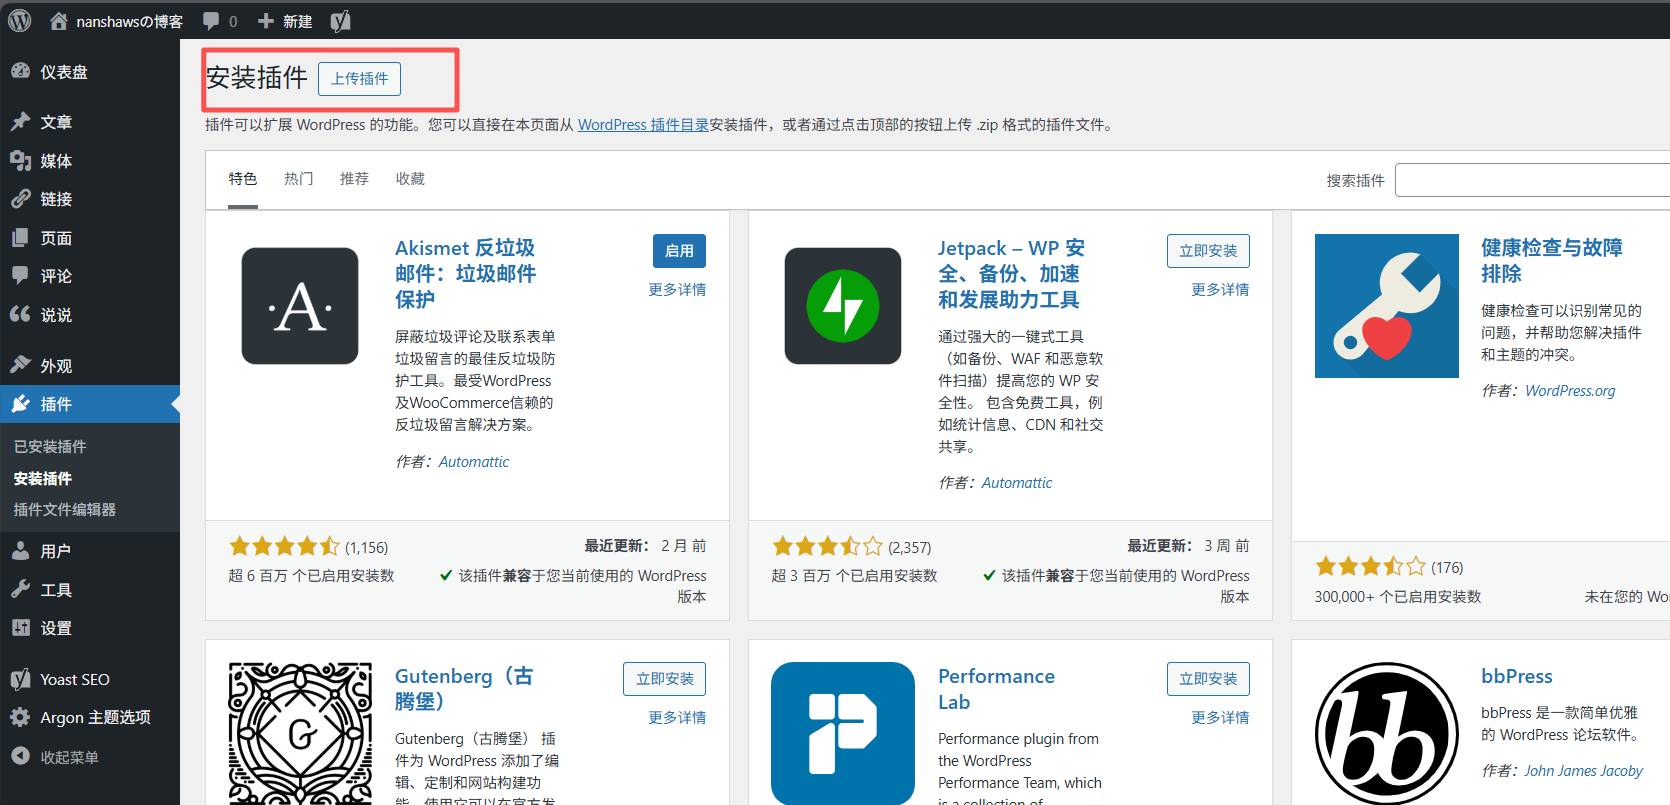Open 更多详情 for Gutenberg
The height and width of the screenshot is (805, 1670).
tap(677, 718)
